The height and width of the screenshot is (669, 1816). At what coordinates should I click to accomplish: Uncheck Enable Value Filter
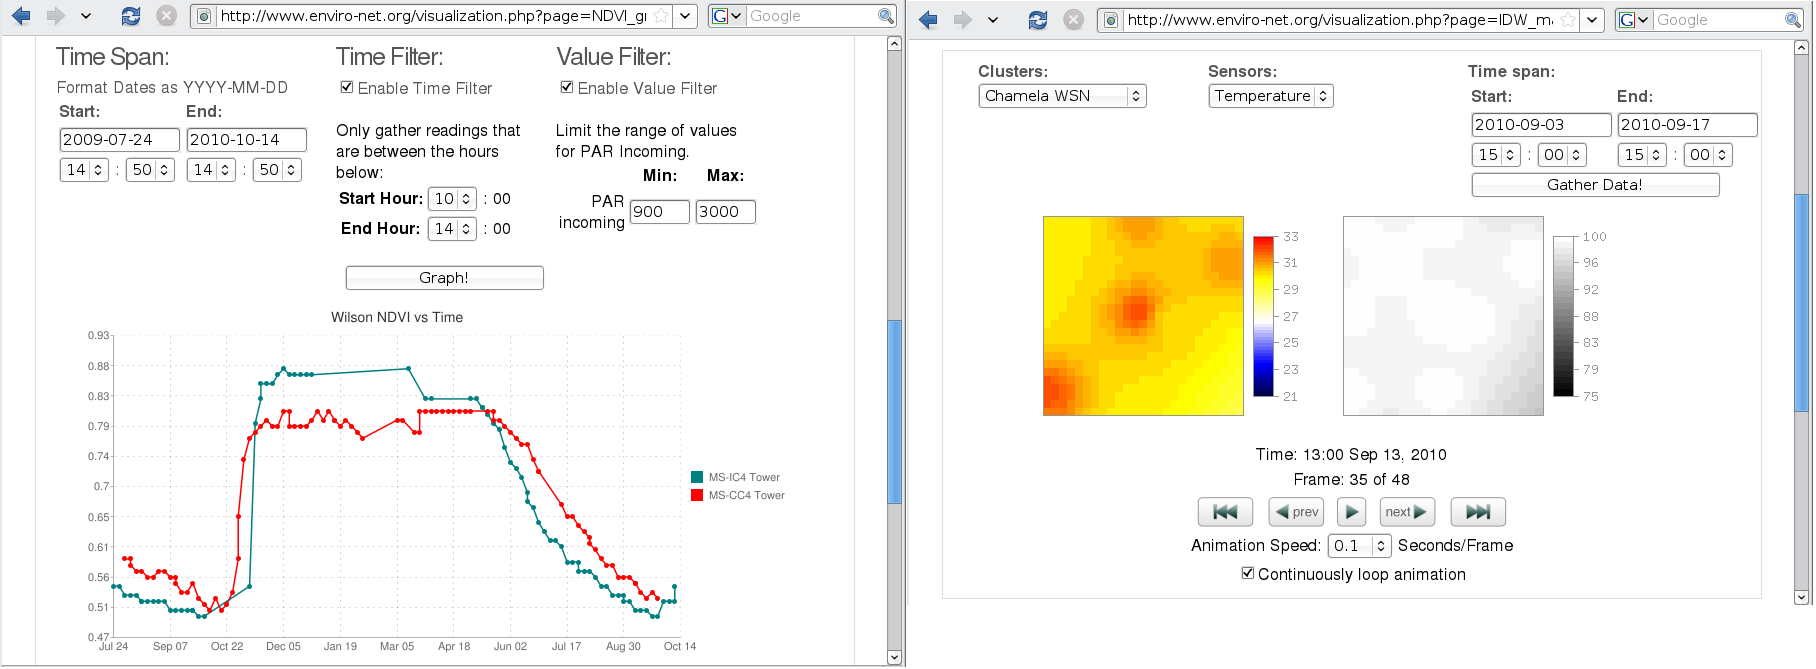(567, 88)
